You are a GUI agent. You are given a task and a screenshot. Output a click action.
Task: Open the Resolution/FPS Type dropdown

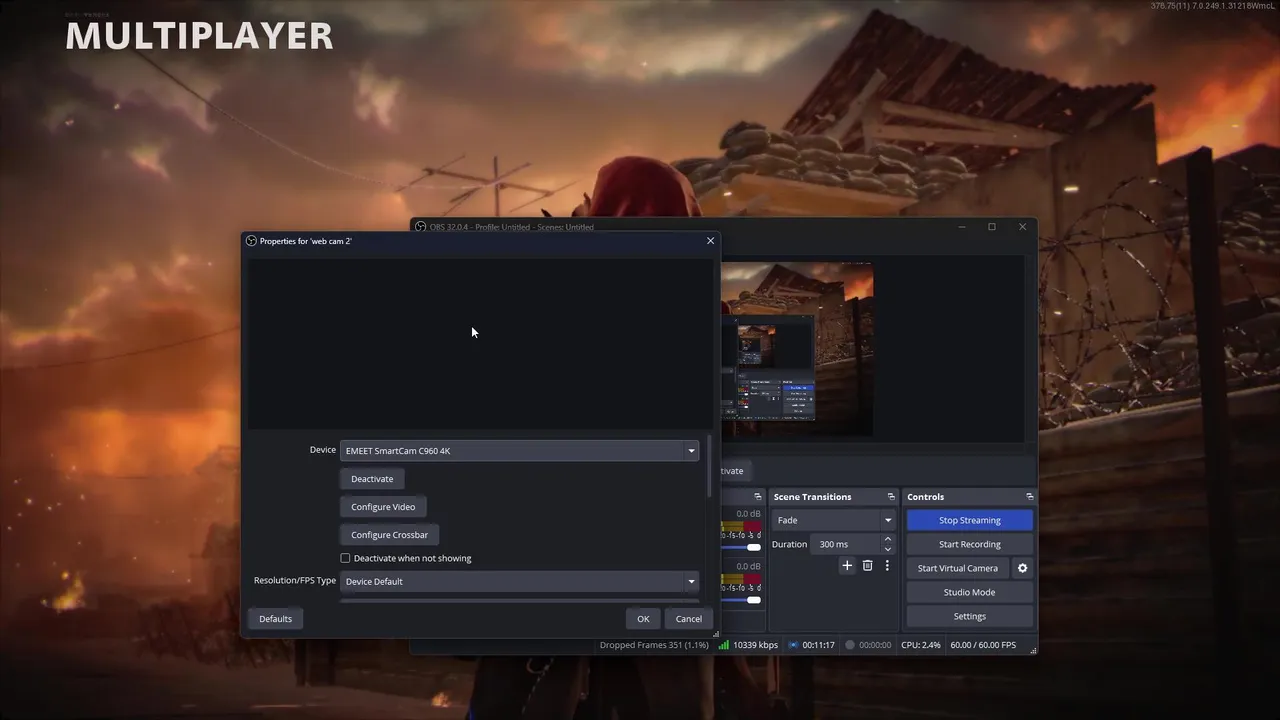[519, 581]
